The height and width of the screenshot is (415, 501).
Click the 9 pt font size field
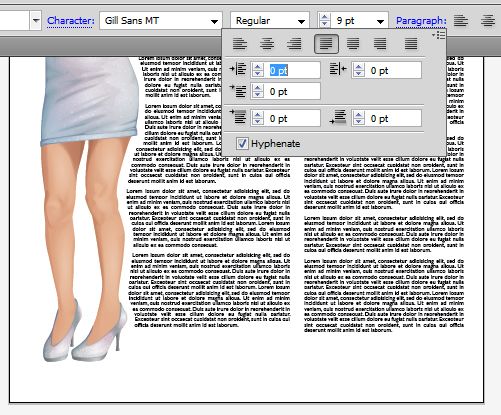(x=353, y=21)
